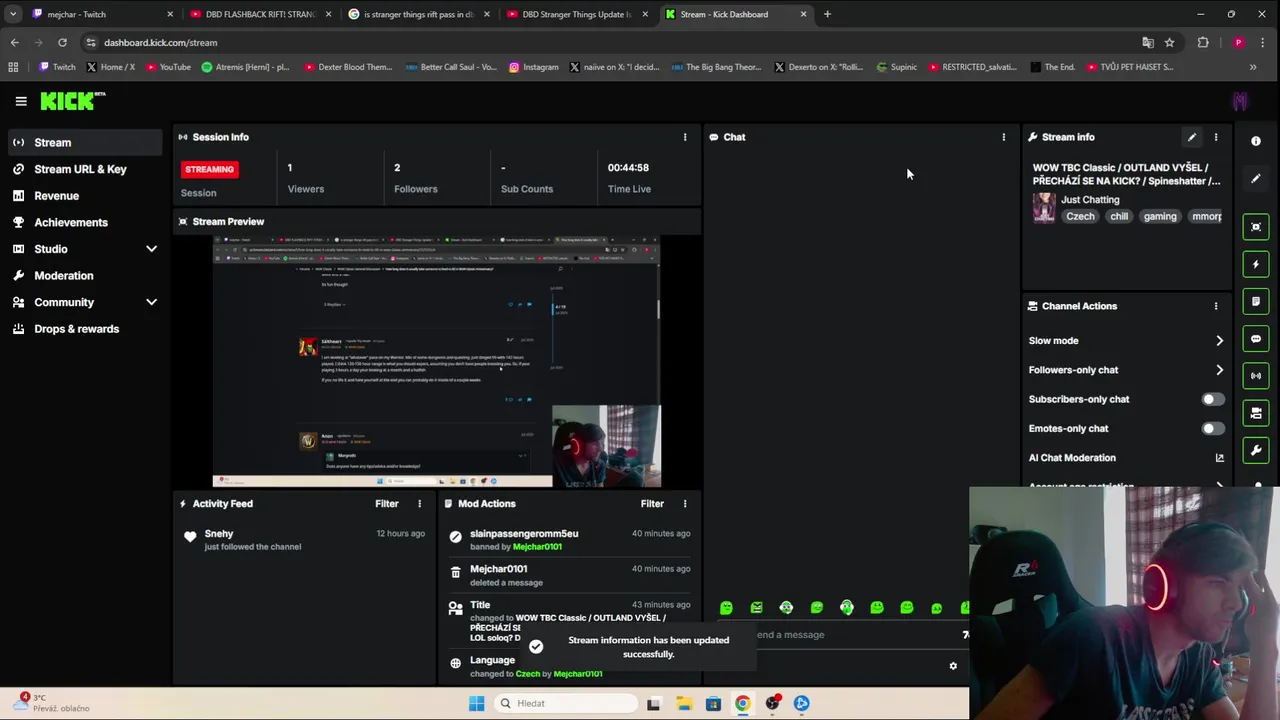Expand the Studio sidebar section
Viewport: 1280px width, 720px height.
[x=151, y=249]
